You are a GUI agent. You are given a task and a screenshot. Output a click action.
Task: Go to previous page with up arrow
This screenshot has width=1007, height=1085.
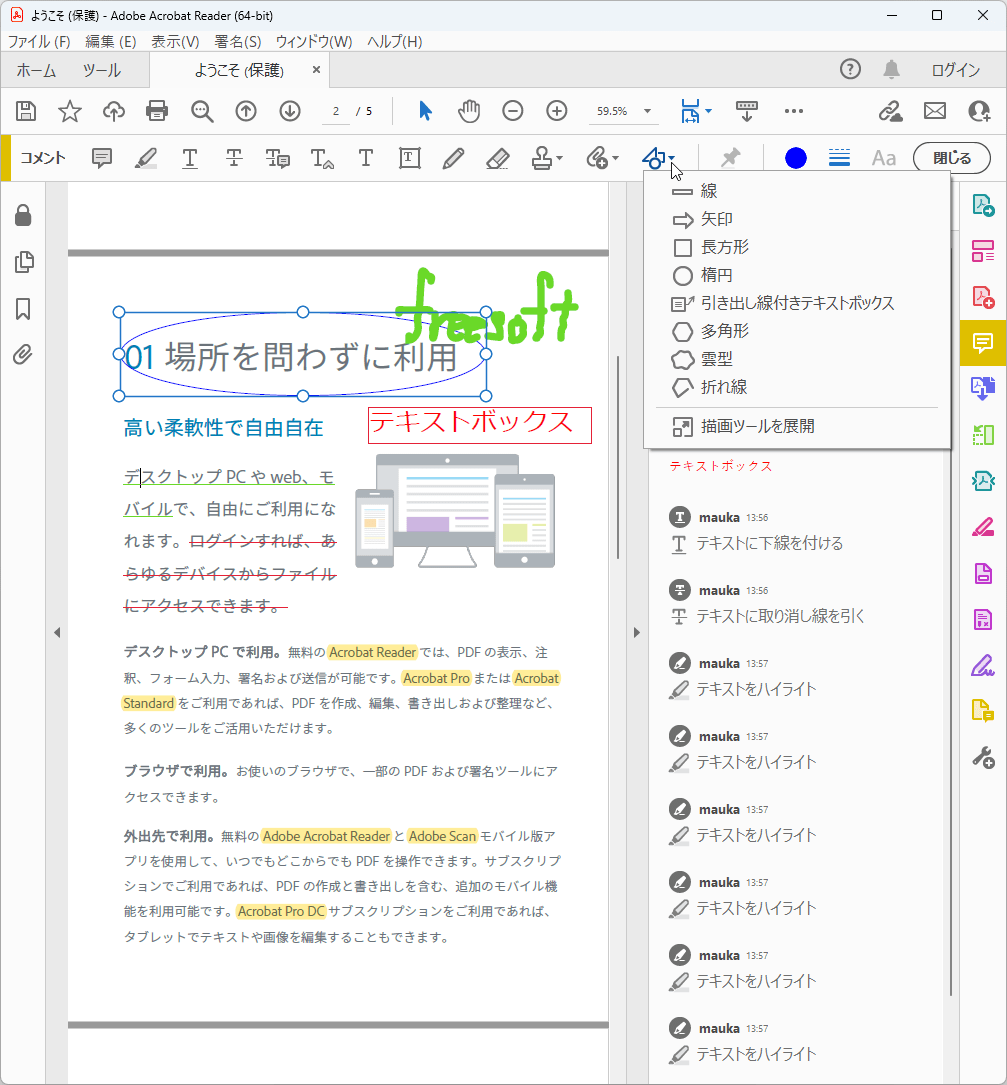246,111
